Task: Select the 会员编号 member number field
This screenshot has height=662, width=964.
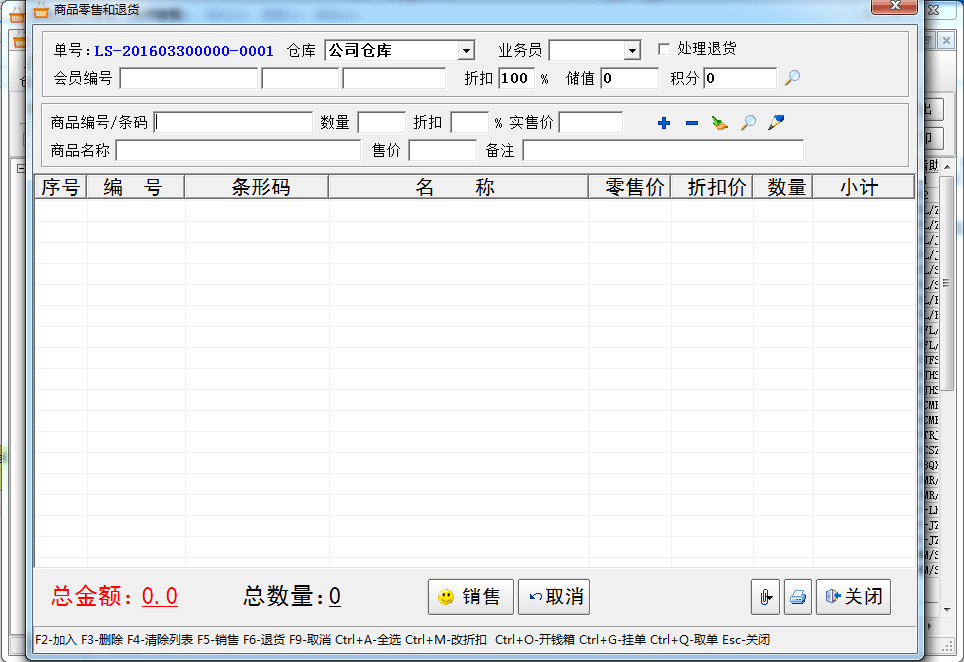Action: pyautogui.click(x=188, y=78)
